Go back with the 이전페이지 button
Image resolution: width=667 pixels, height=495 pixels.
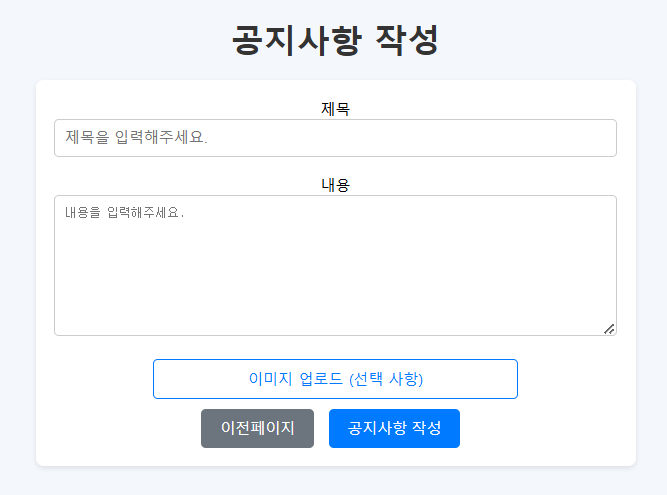[x=257, y=428]
